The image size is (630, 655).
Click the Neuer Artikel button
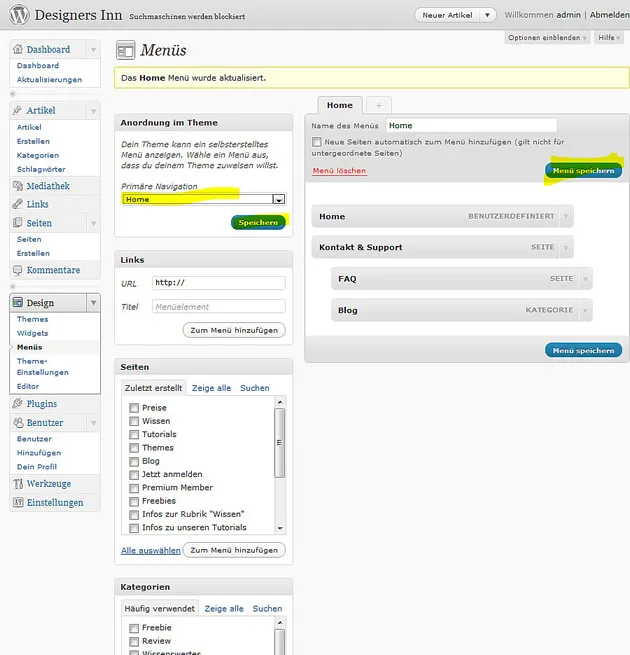click(x=447, y=15)
